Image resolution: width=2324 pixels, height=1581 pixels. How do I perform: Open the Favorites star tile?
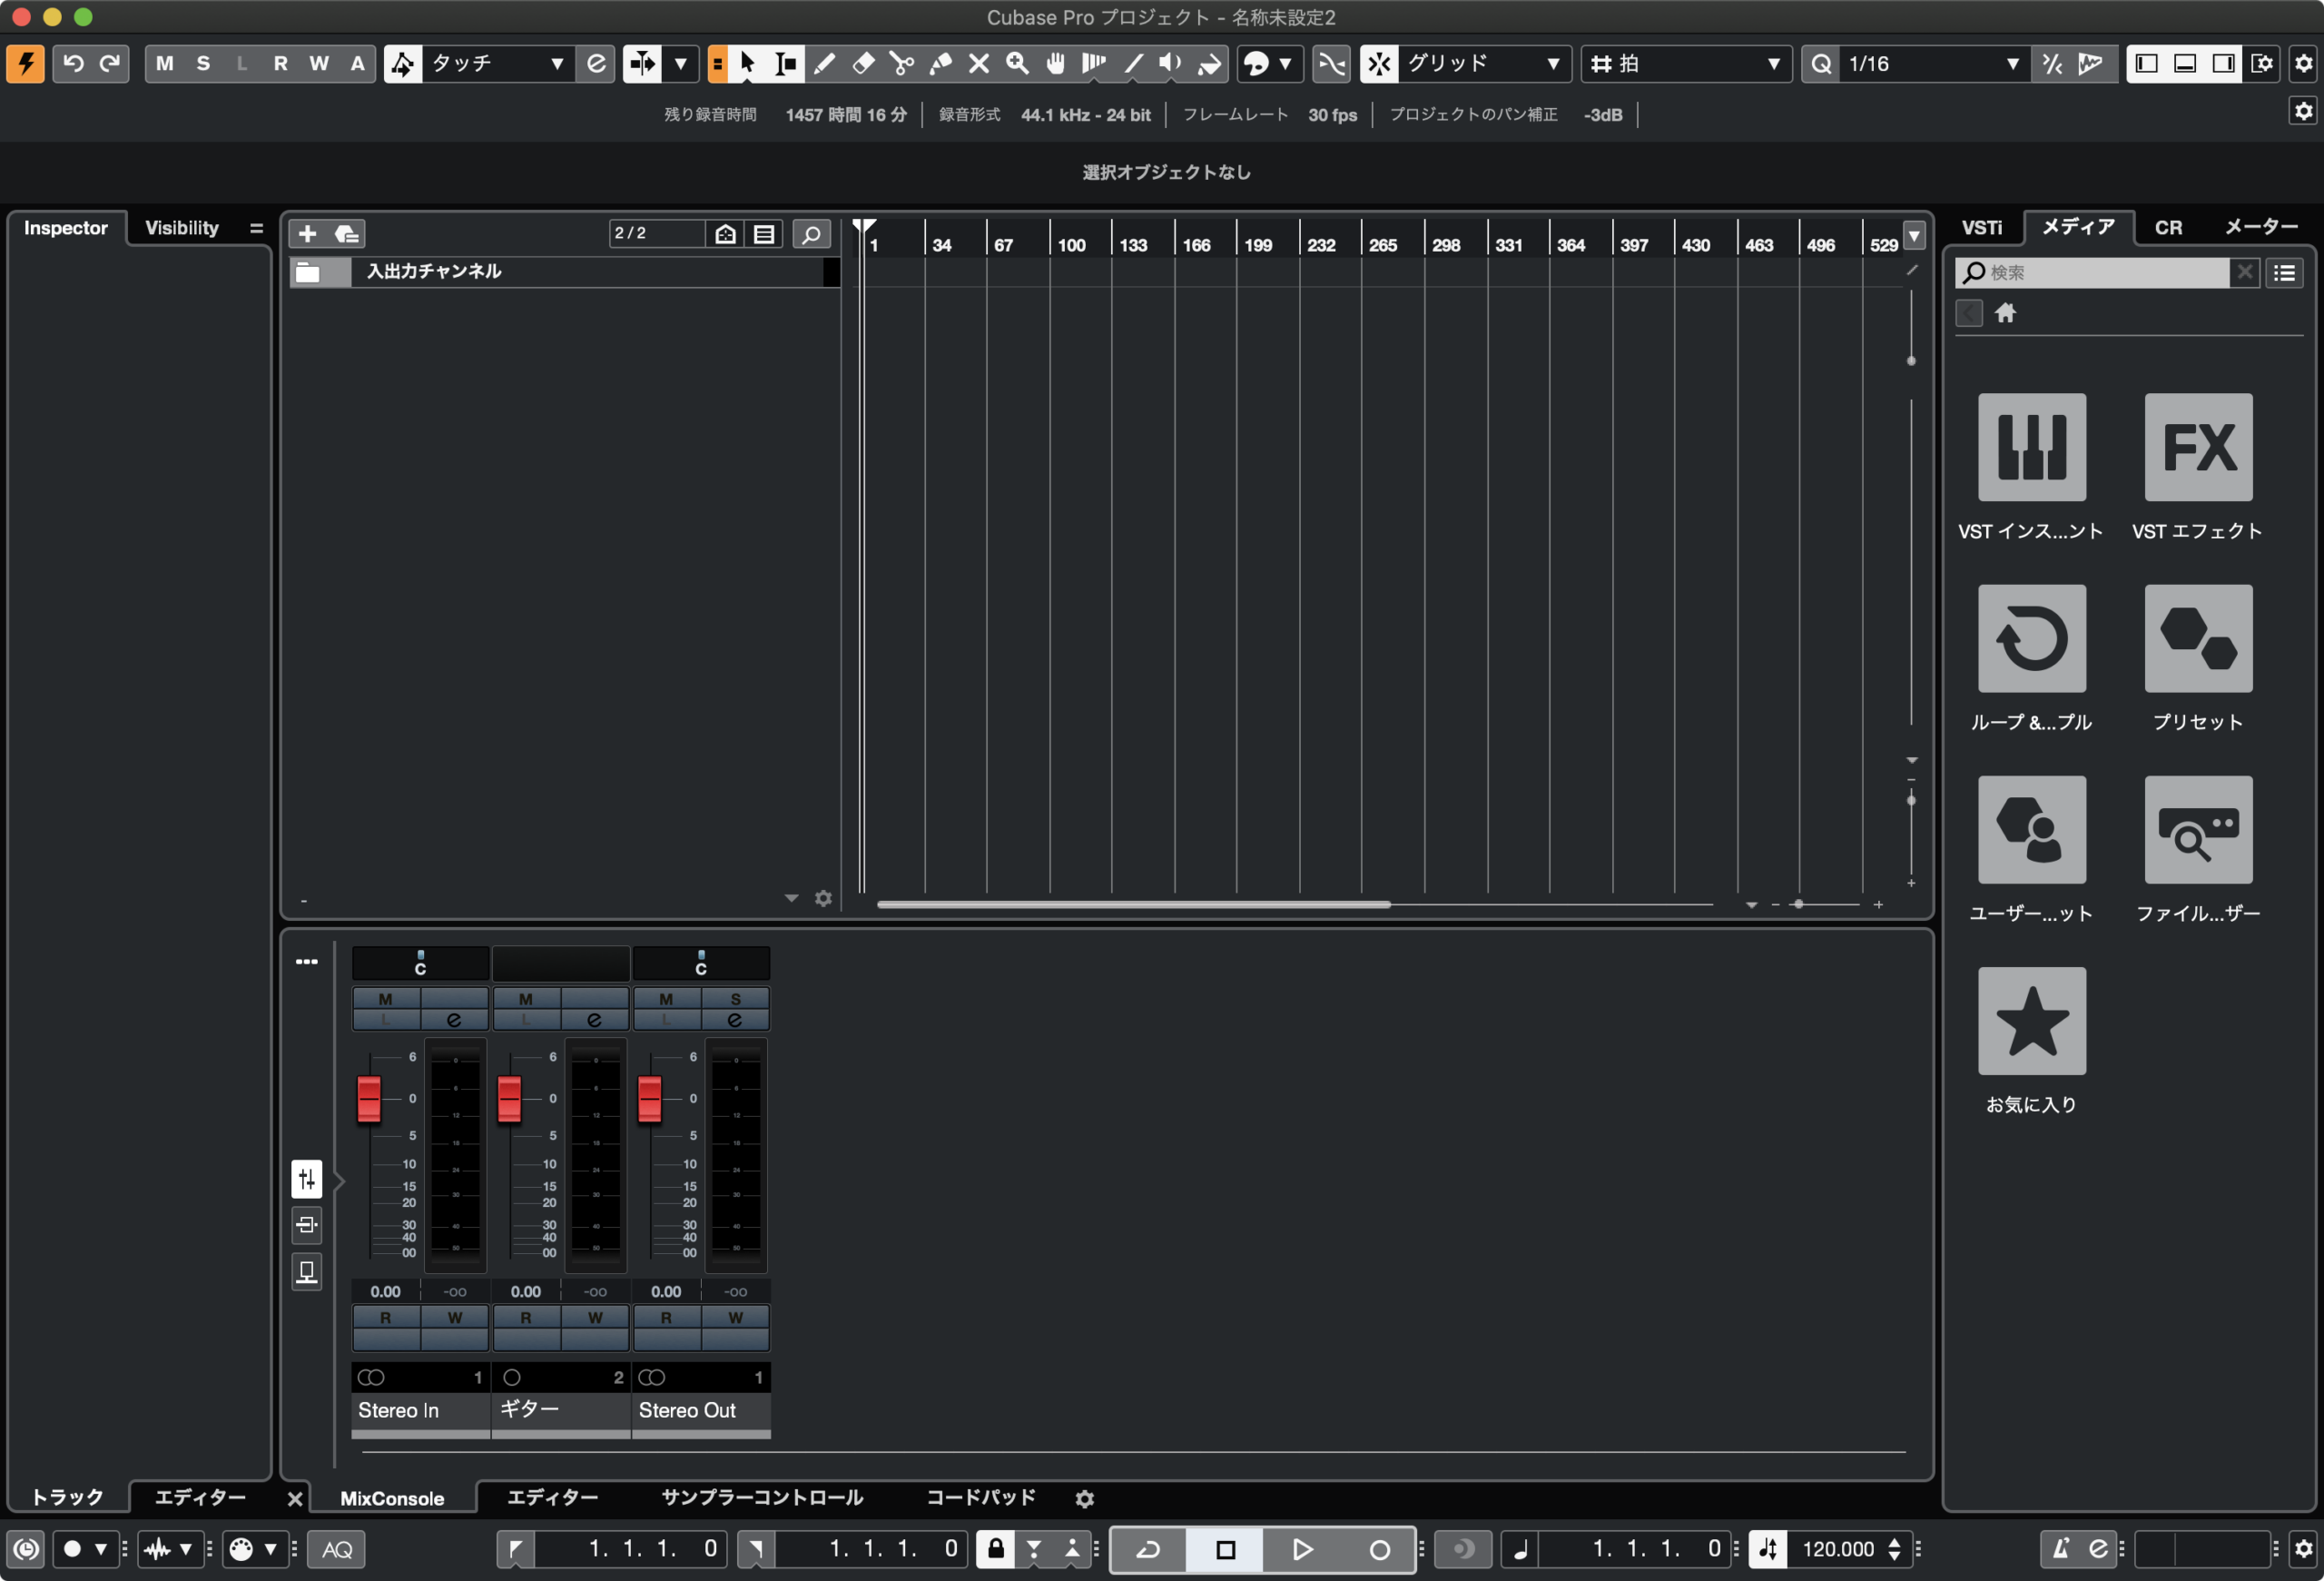tap(2031, 1021)
